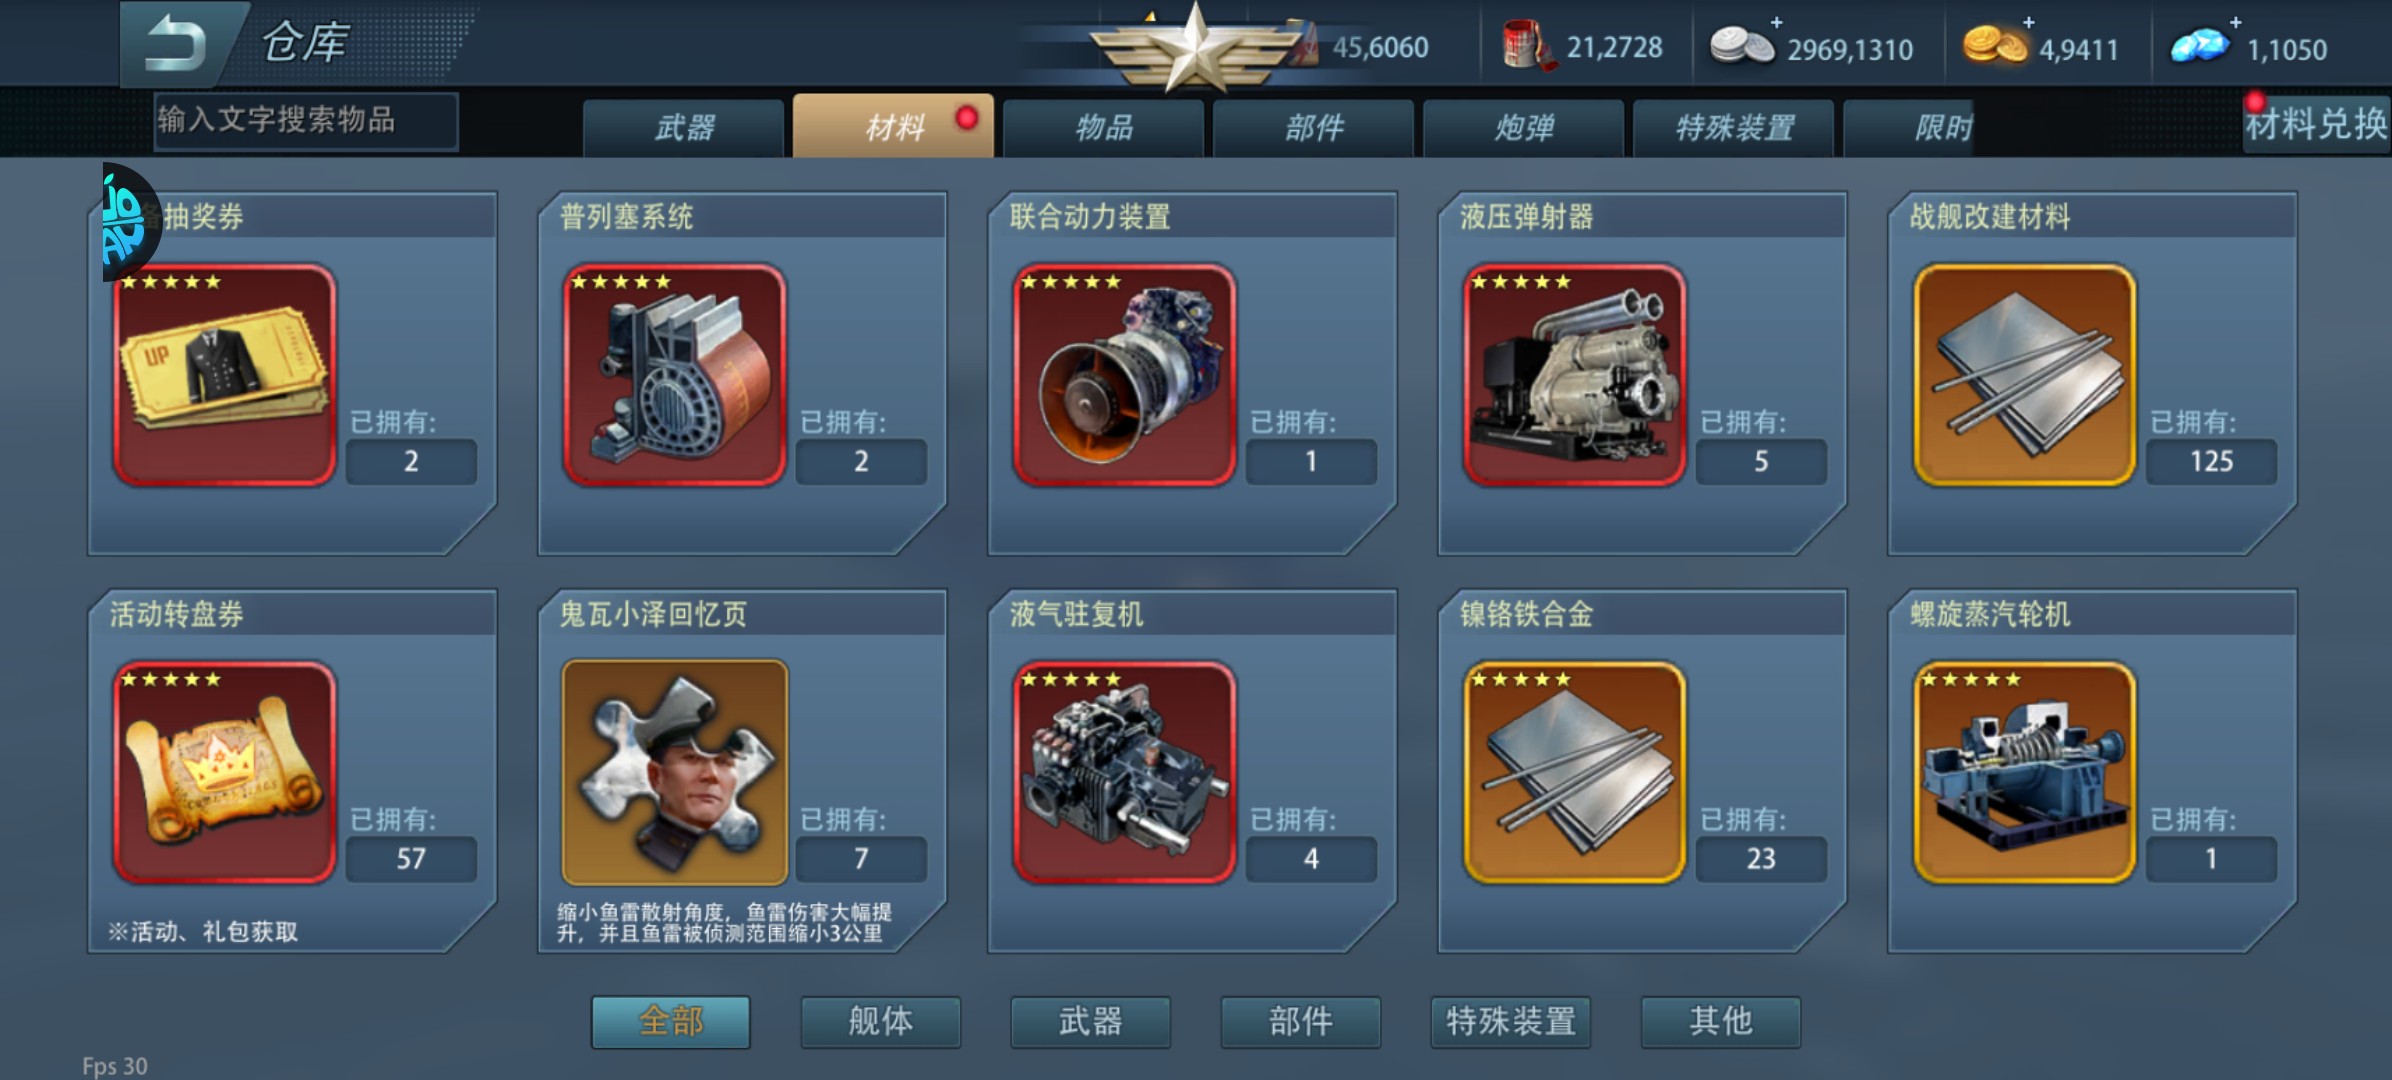Open the 特殊装置 top tab
2392x1080 pixels.
click(x=1734, y=127)
